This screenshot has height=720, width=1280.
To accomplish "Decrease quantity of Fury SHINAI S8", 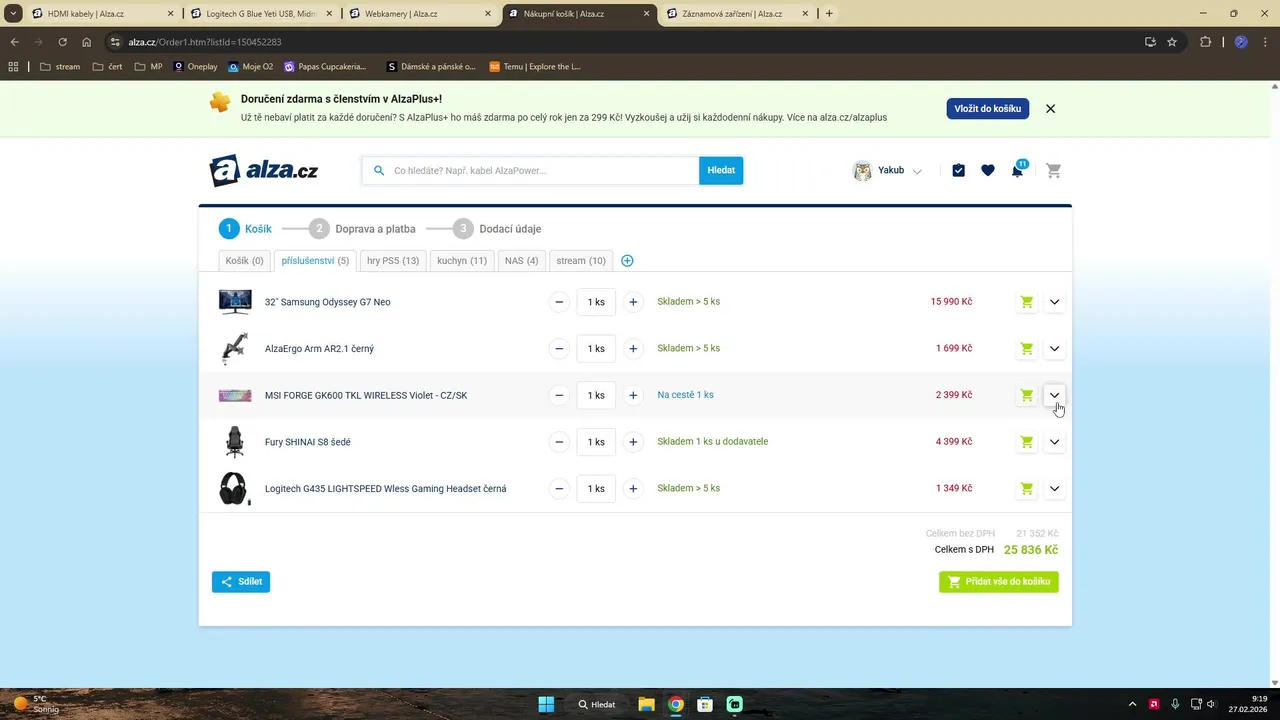I will [559, 442].
